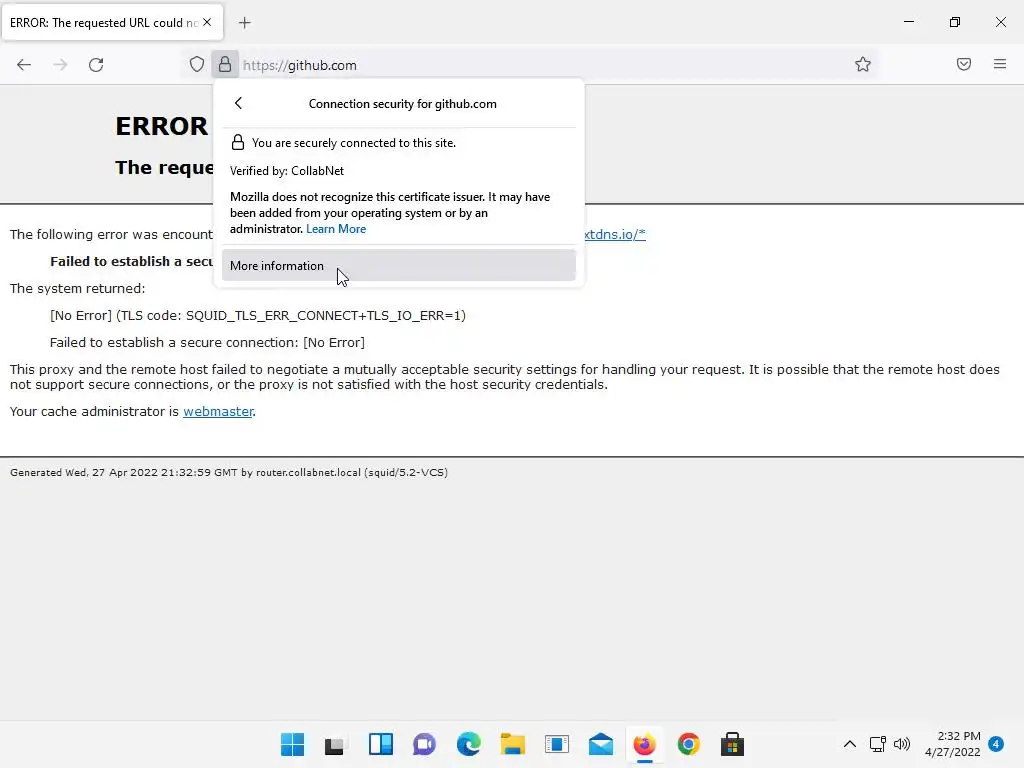Bookmark this page with the star
This screenshot has width=1024, height=768.
click(863, 64)
